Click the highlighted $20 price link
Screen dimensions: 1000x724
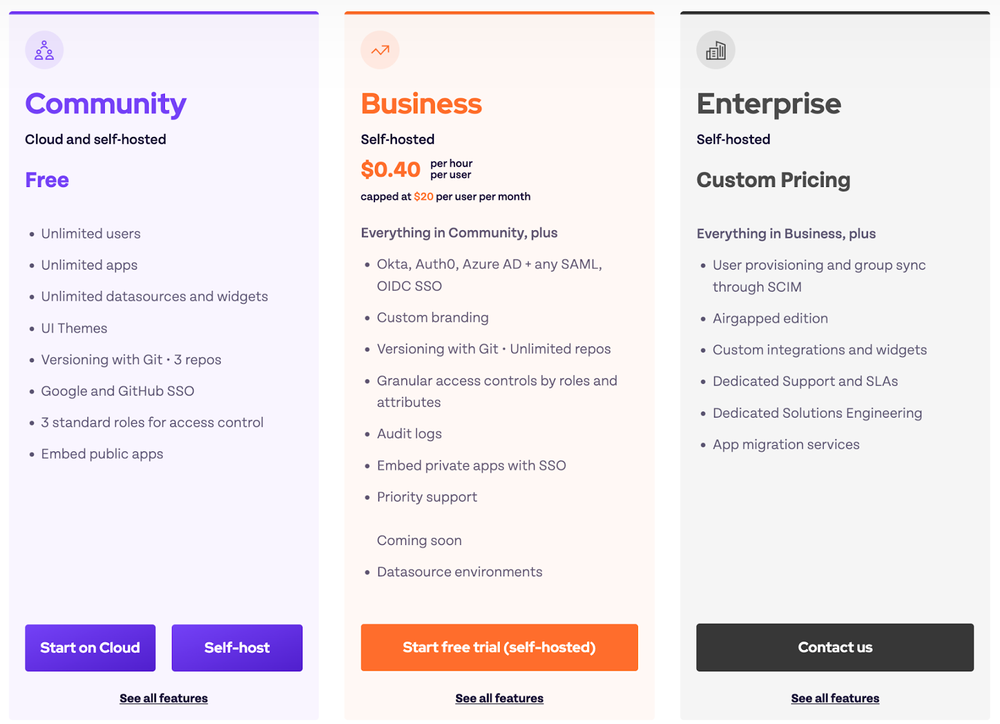pyautogui.click(x=422, y=196)
